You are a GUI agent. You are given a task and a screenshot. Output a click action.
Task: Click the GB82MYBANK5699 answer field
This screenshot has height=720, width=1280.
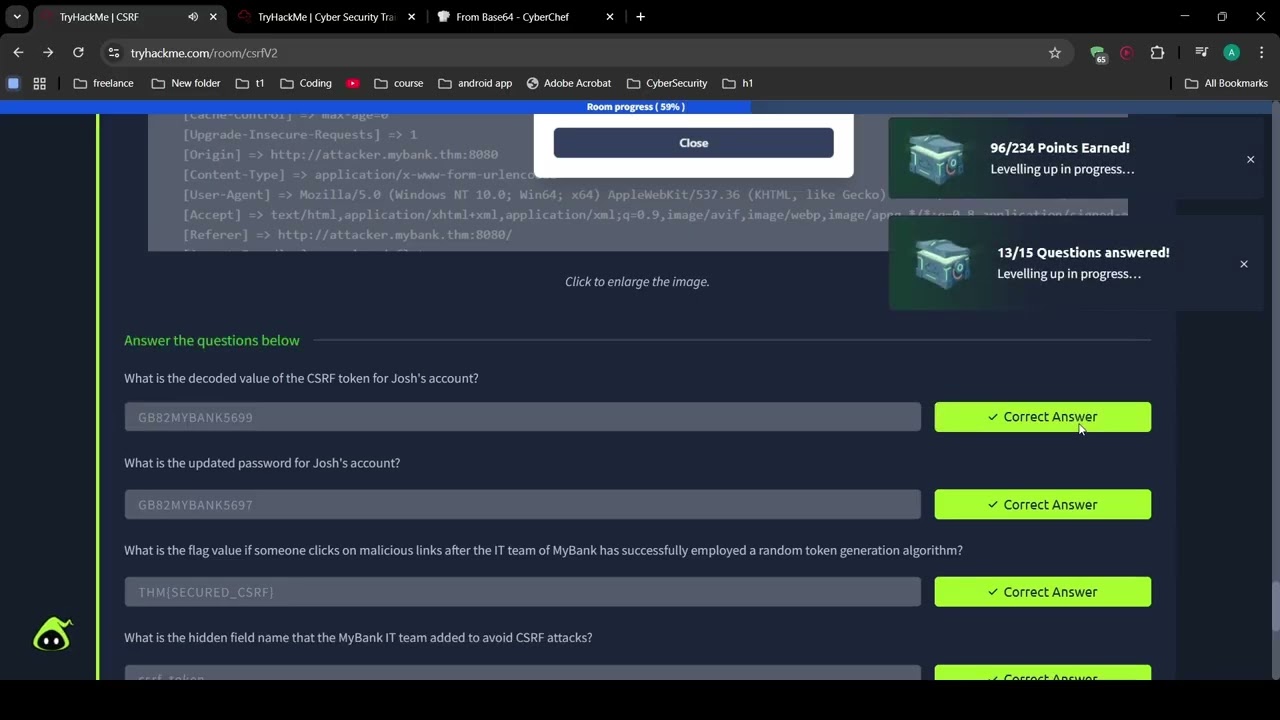tap(522, 417)
